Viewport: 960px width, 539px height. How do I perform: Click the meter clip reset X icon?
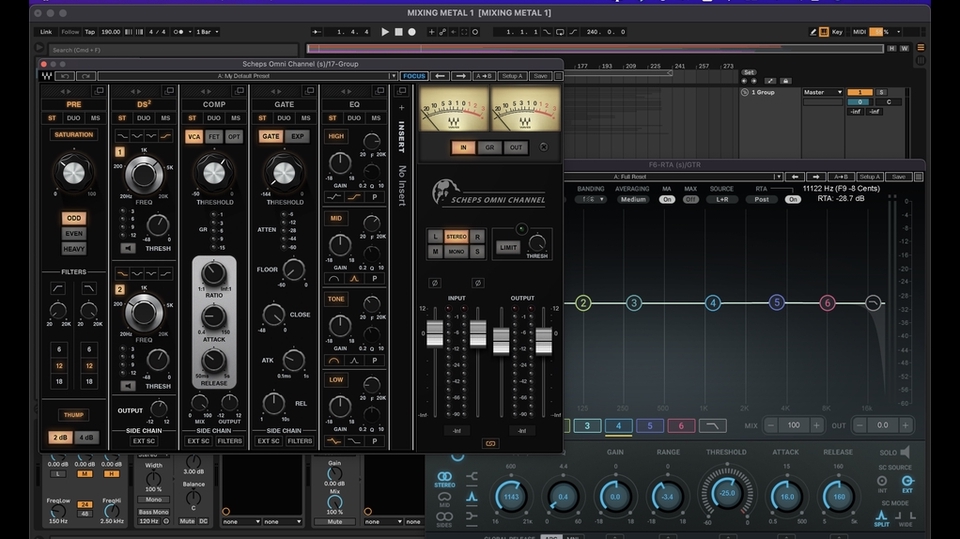tap(544, 148)
